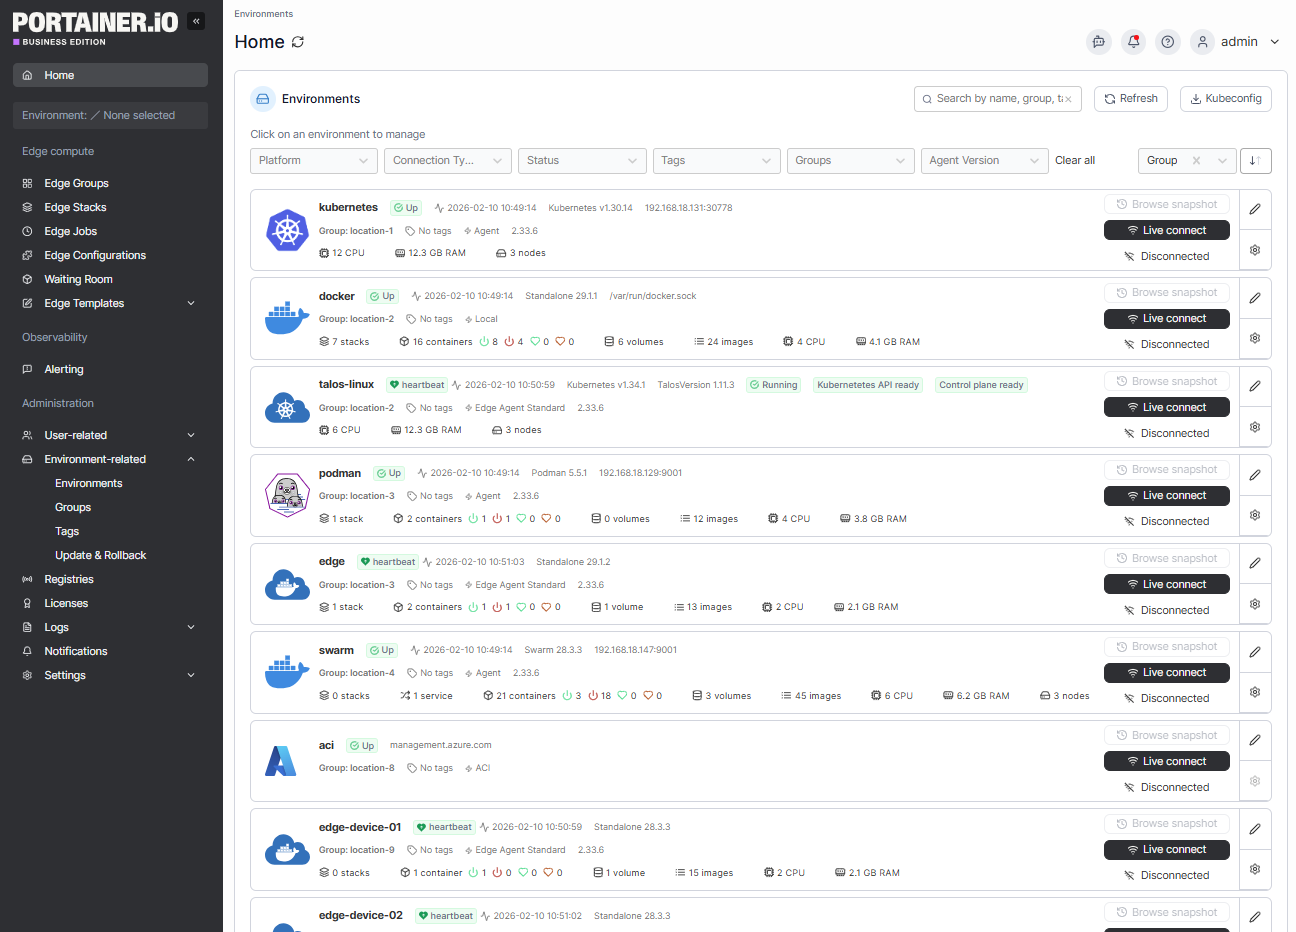The image size is (1296, 932).
Task: Go to Home in the sidebar
Action: (x=110, y=75)
